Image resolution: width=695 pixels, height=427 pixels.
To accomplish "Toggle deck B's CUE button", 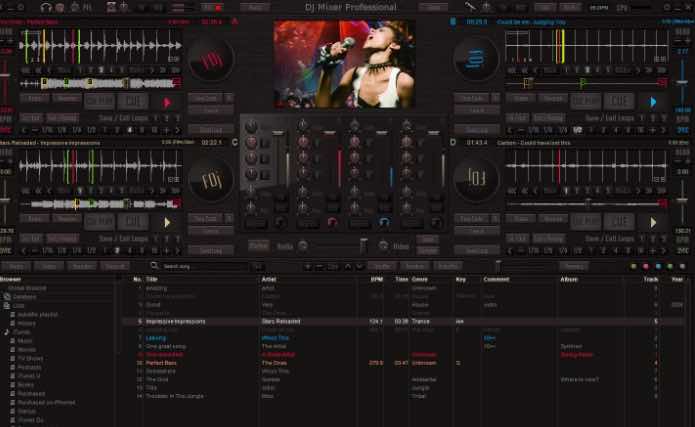I will click(619, 101).
